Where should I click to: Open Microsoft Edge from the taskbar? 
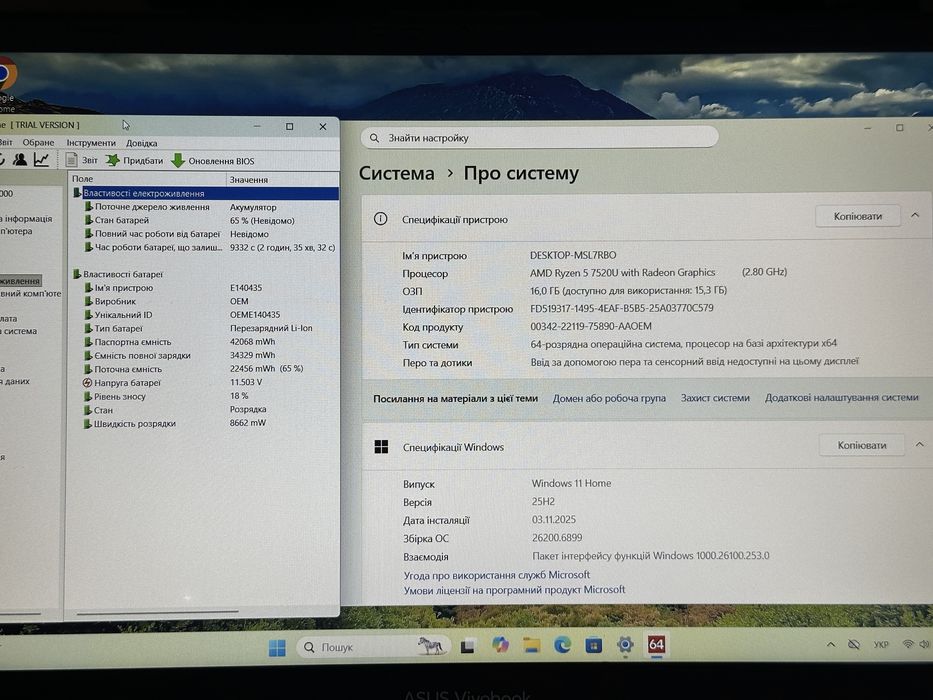(562, 645)
